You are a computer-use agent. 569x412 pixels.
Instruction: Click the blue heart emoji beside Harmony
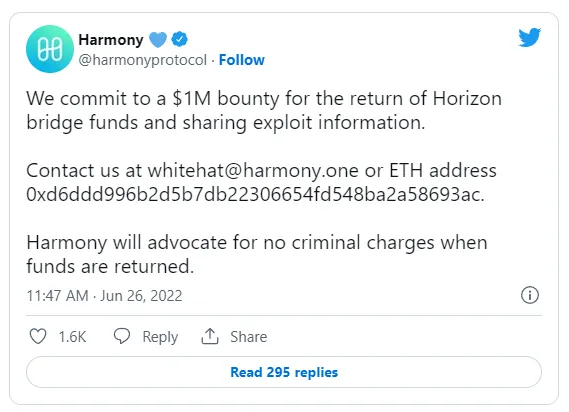tap(158, 40)
